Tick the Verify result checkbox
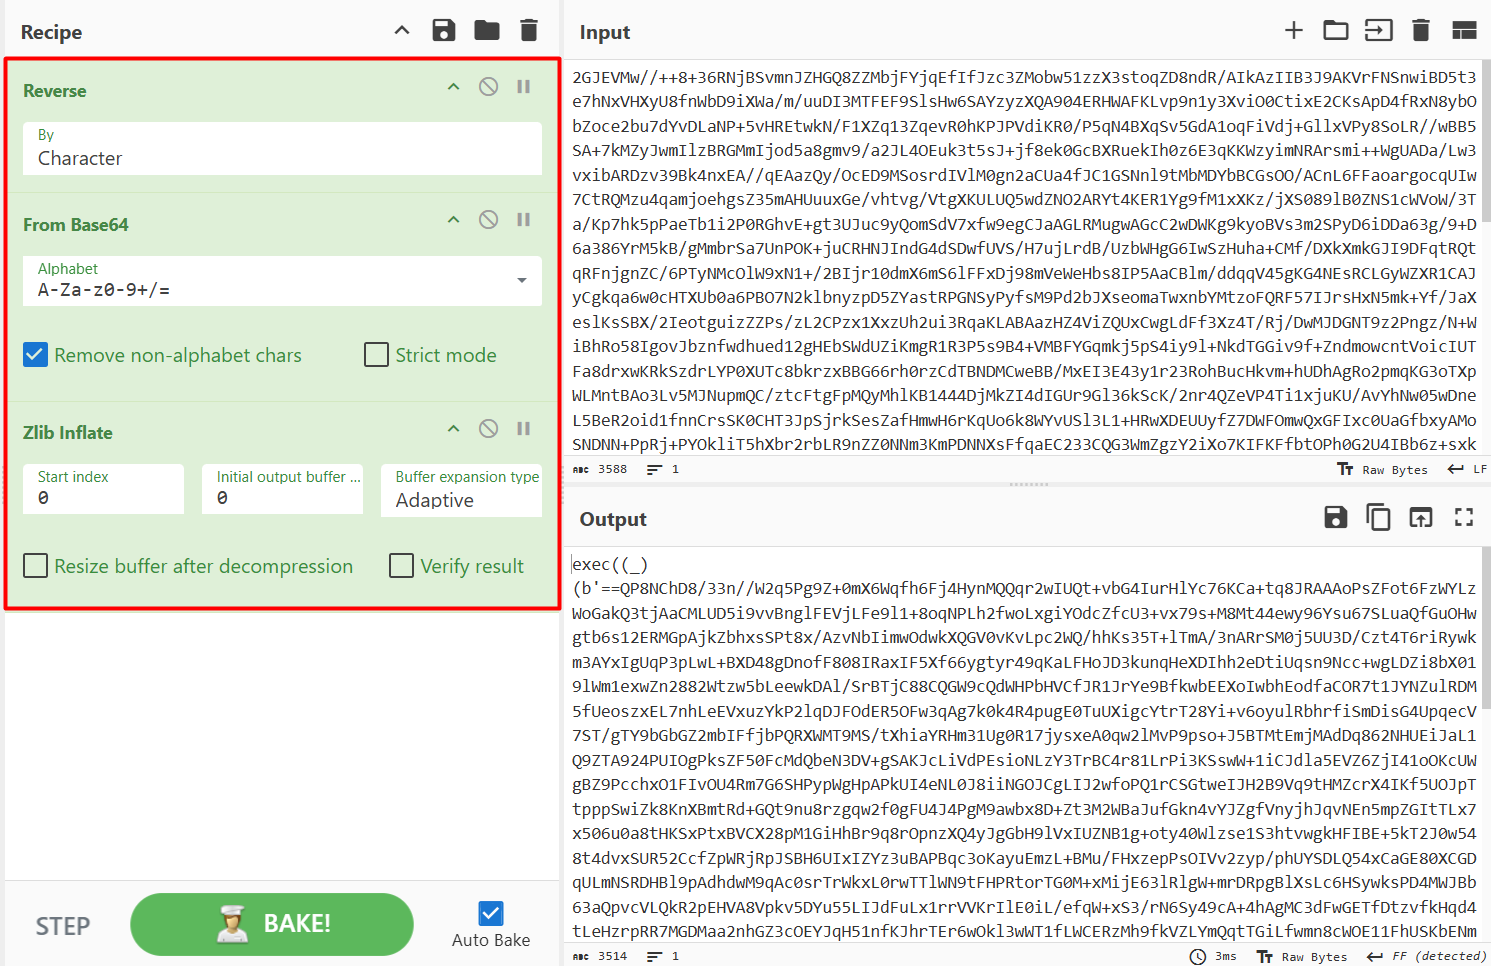 401,566
